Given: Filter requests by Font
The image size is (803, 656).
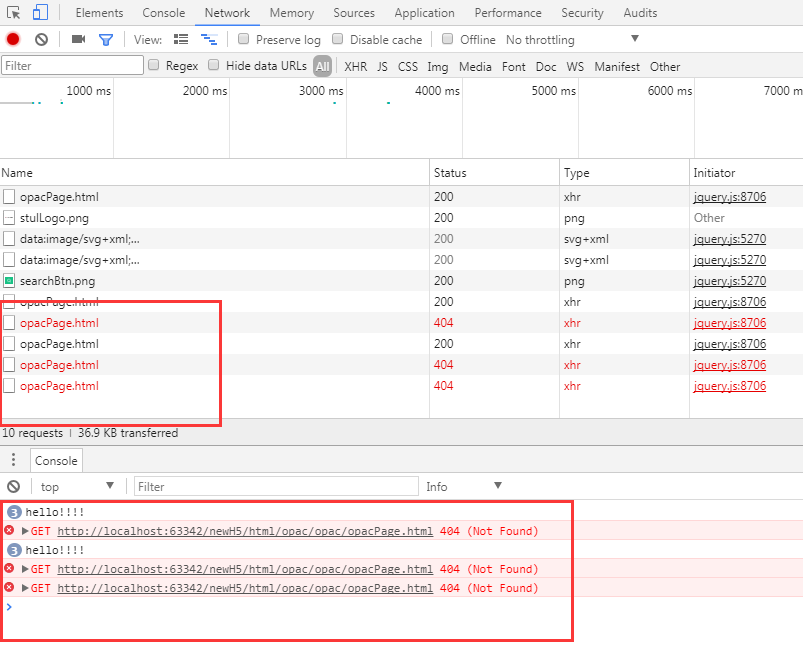Looking at the screenshot, I should pyautogui.click(x=514, y=67).
